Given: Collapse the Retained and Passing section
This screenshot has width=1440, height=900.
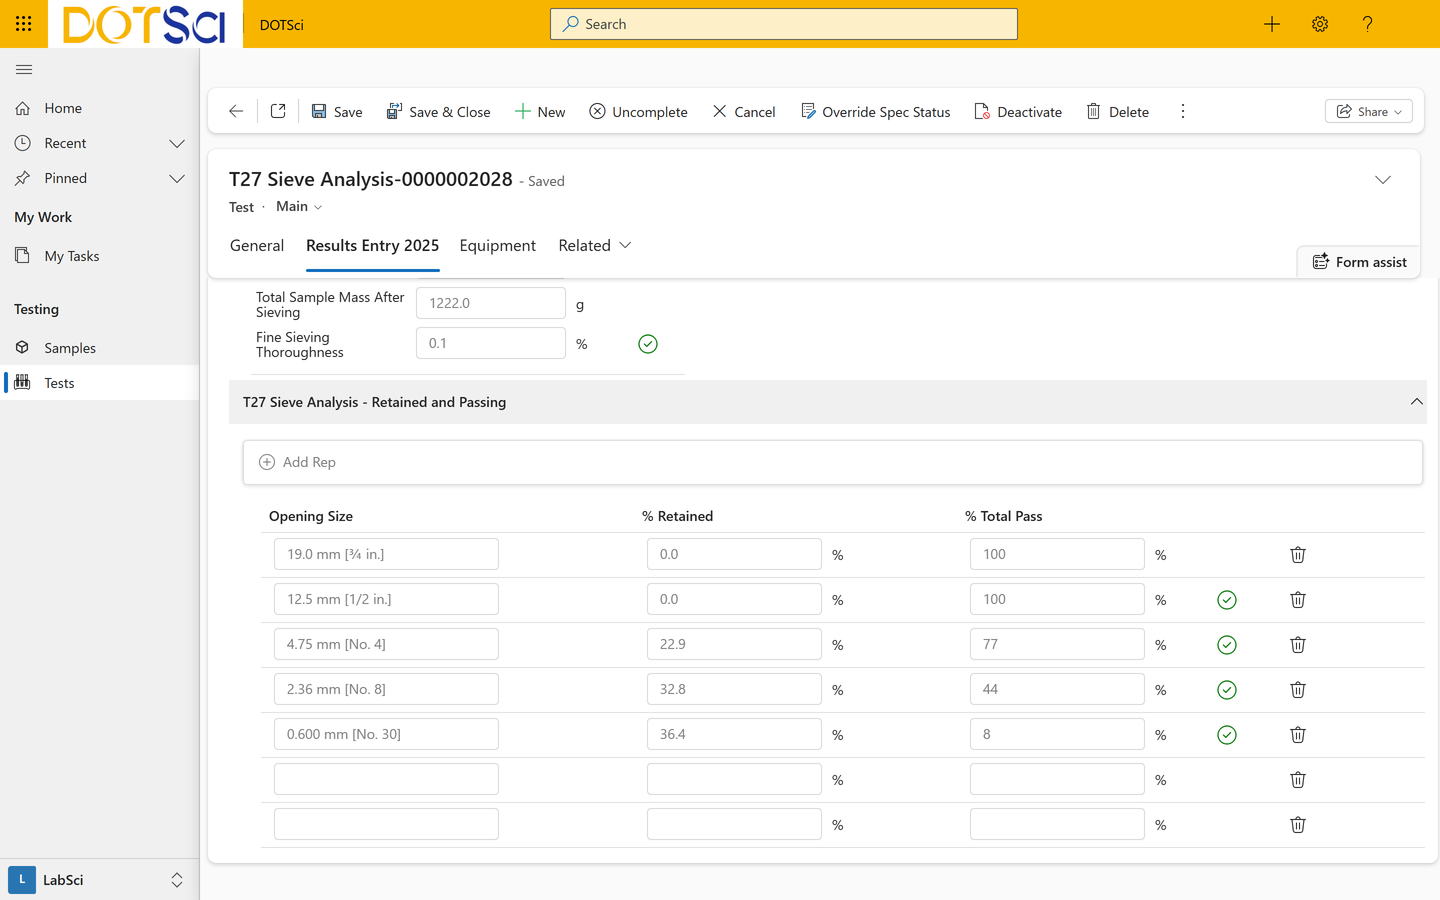Looking at the screenshot, I should pos(1416,402).
